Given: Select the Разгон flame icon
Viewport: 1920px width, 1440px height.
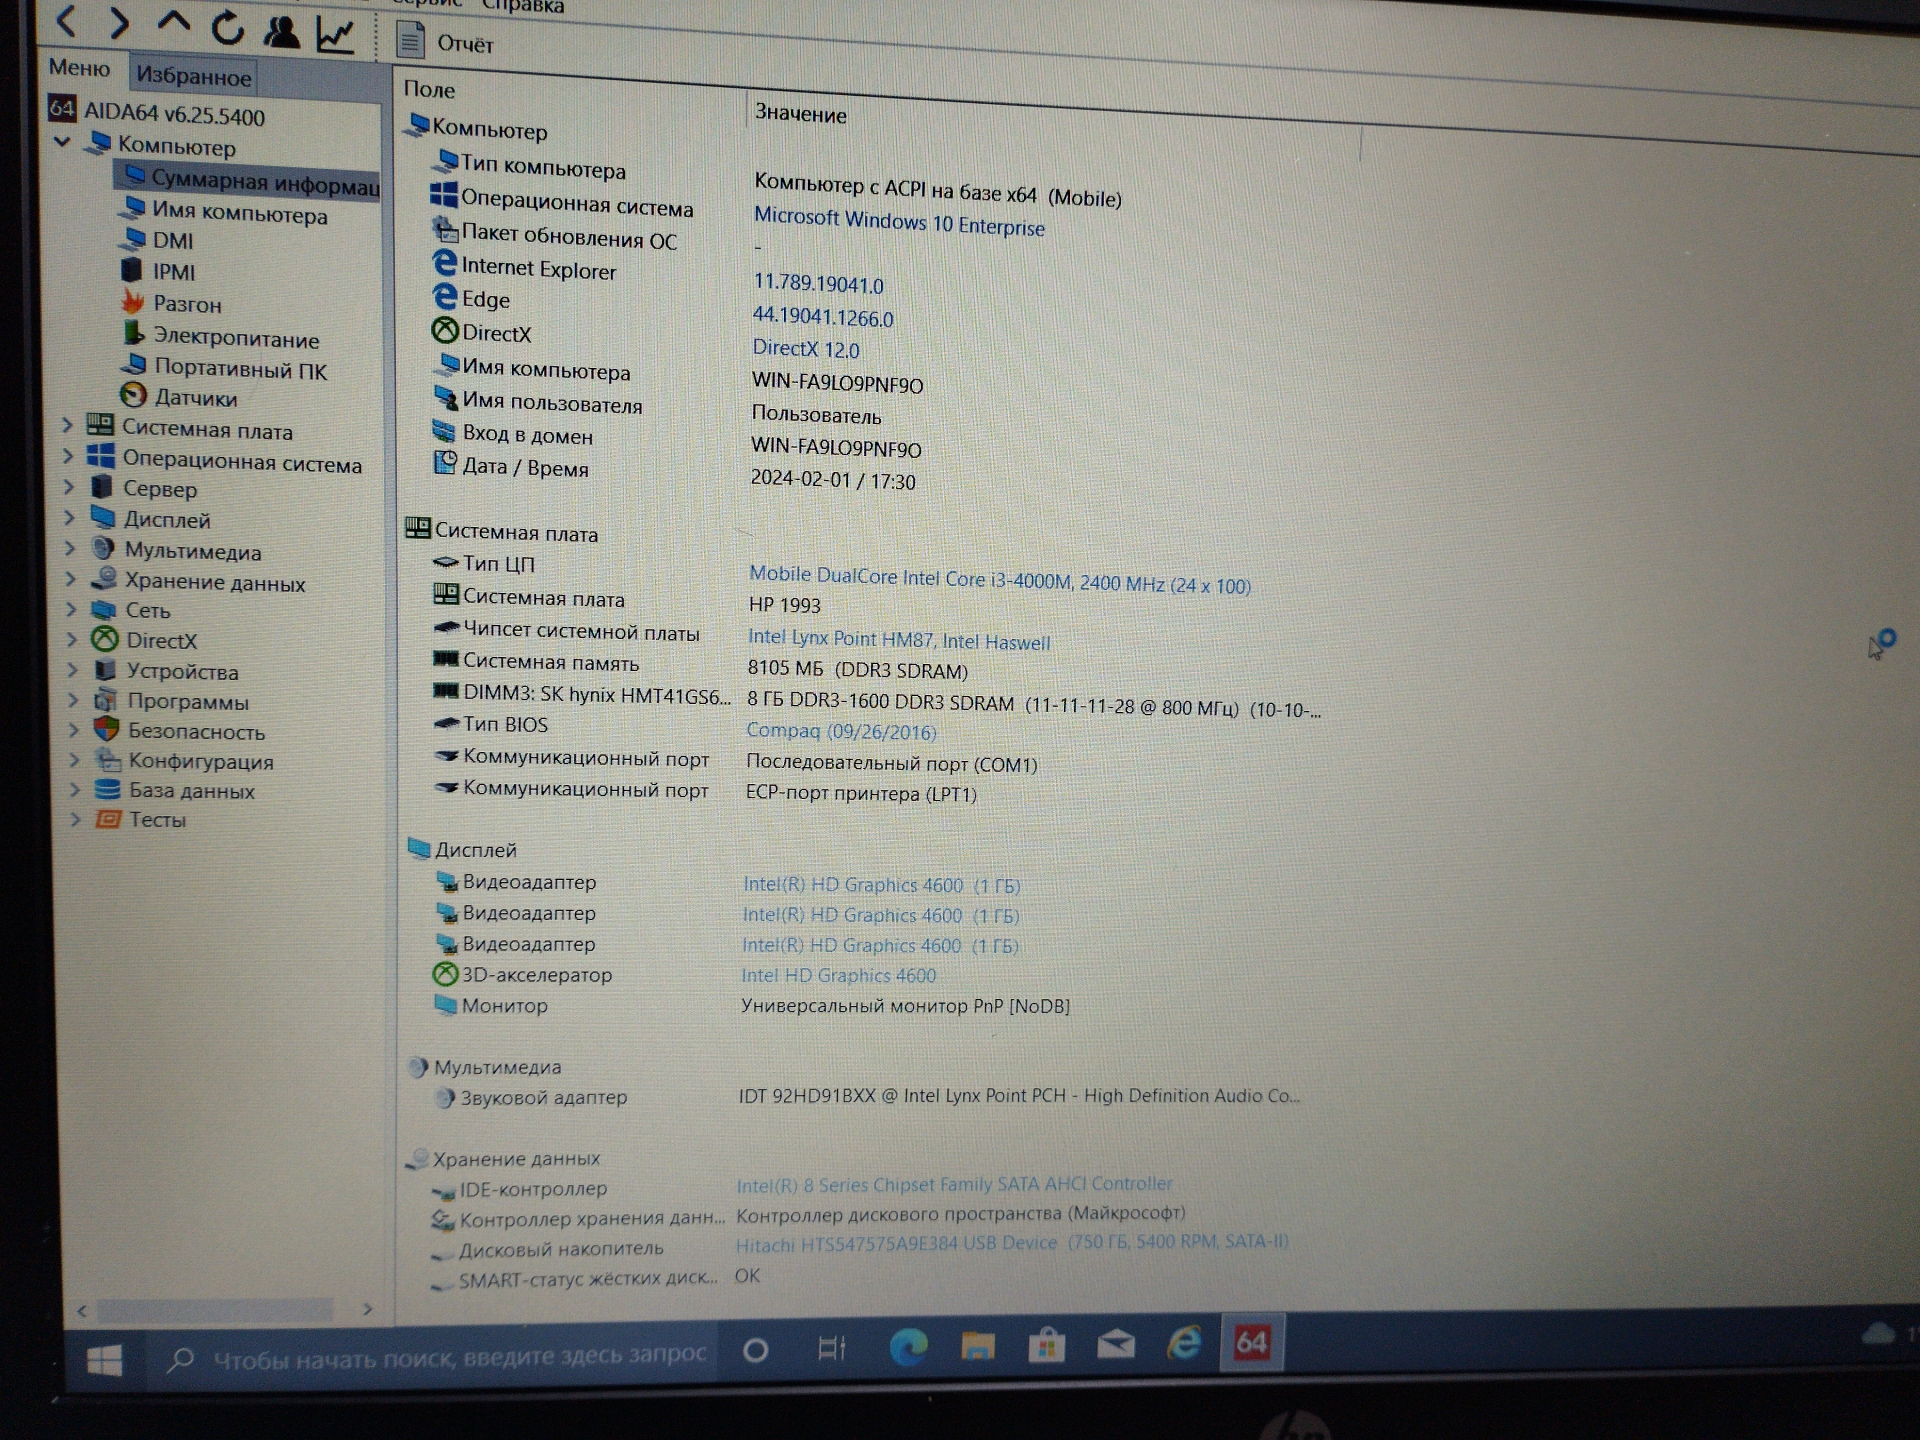Looking at the screenshot, I should tap(133, 301).
